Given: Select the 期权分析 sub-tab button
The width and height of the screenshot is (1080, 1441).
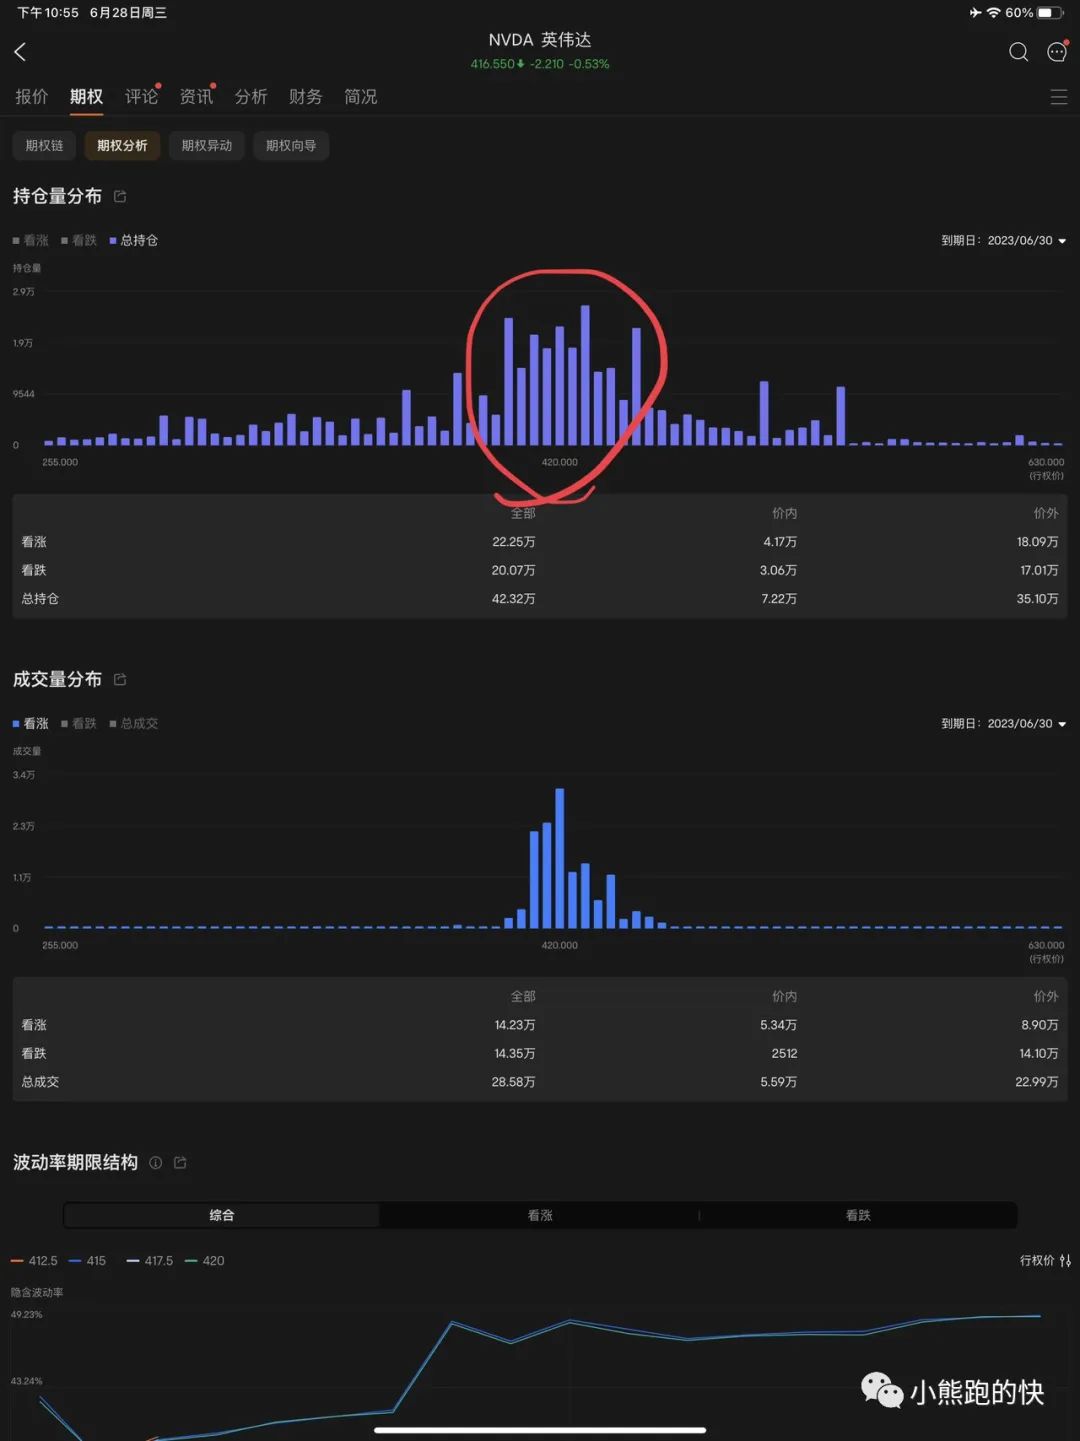Looking at the screenshot, I should (x=122, y=146).
